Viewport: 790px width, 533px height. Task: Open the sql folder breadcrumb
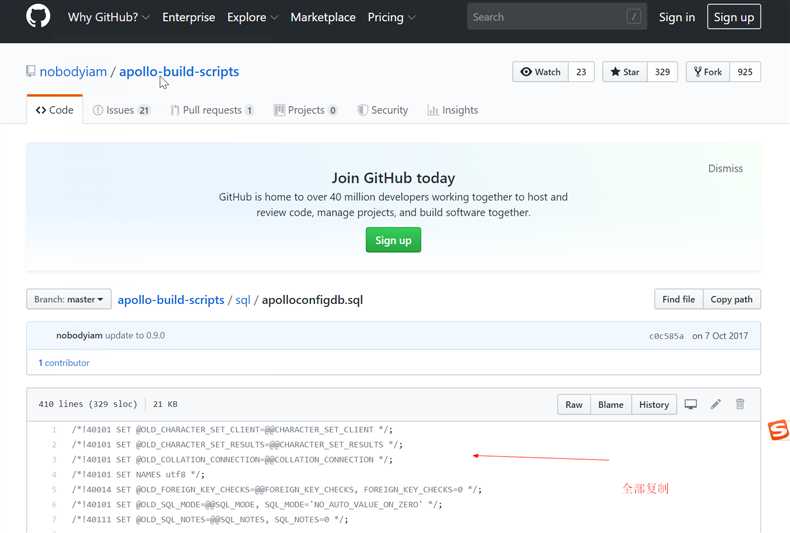[242, 300]
